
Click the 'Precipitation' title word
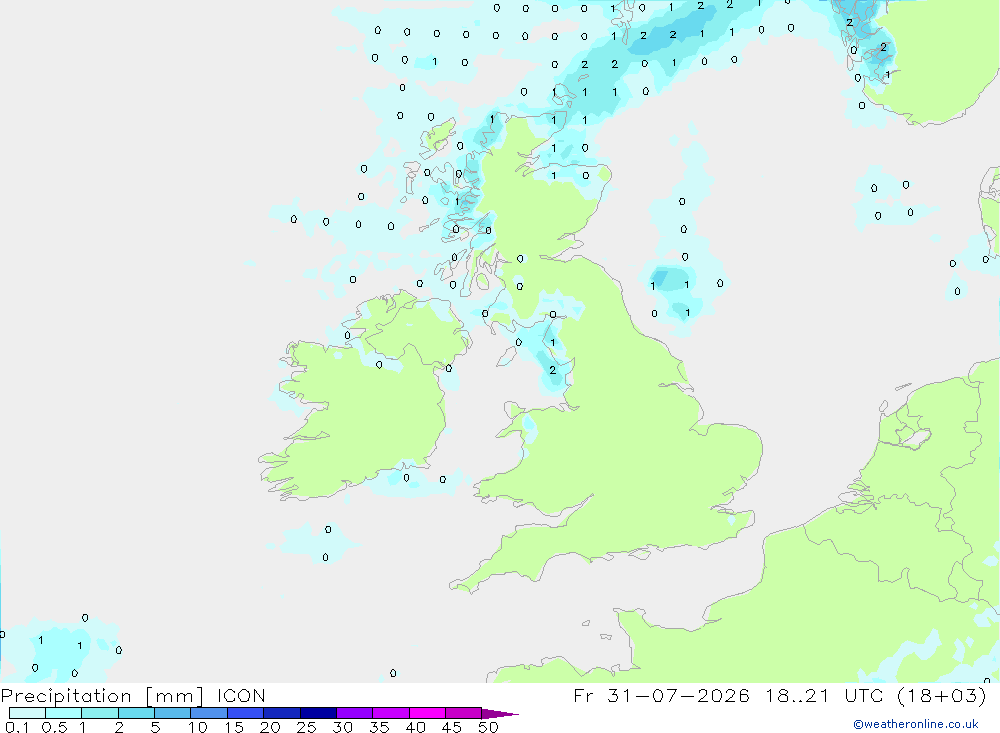[x=66, y=696]
